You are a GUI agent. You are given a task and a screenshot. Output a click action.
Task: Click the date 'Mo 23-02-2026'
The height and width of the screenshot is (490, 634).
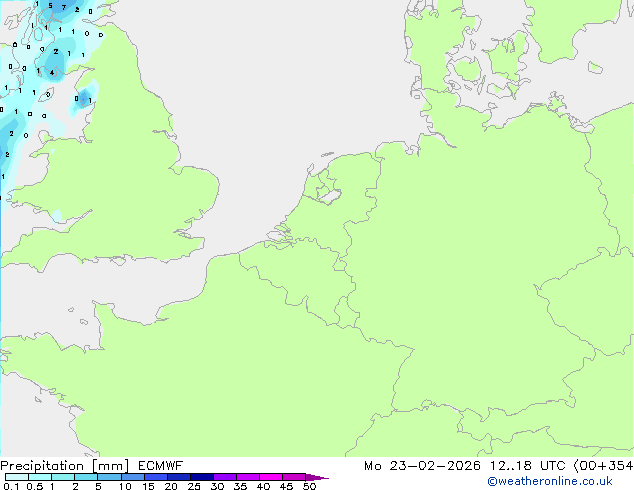[x=422, y=466]
